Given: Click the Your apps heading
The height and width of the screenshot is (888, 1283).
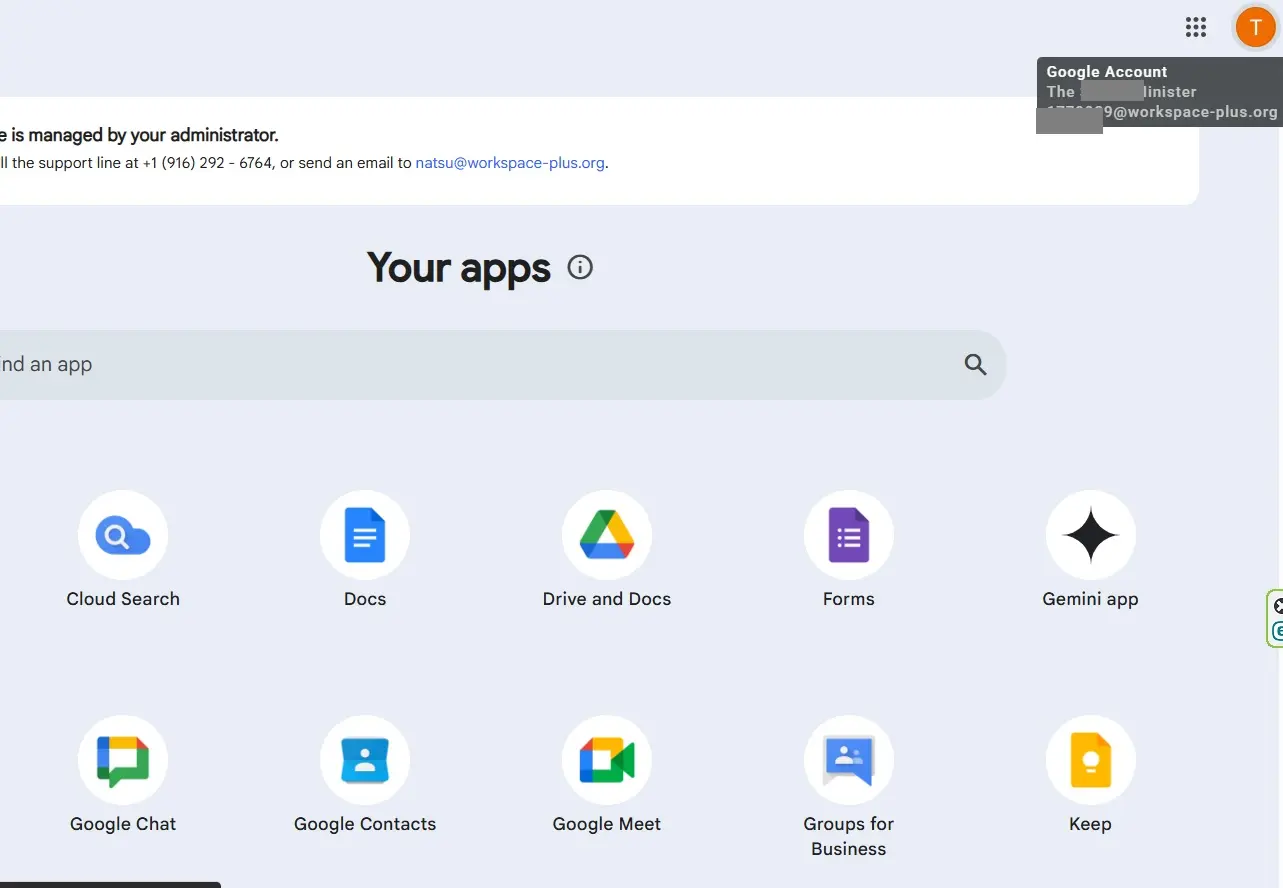Looking at the screenshot, I should pyautogui.click(x=459, y=268).
